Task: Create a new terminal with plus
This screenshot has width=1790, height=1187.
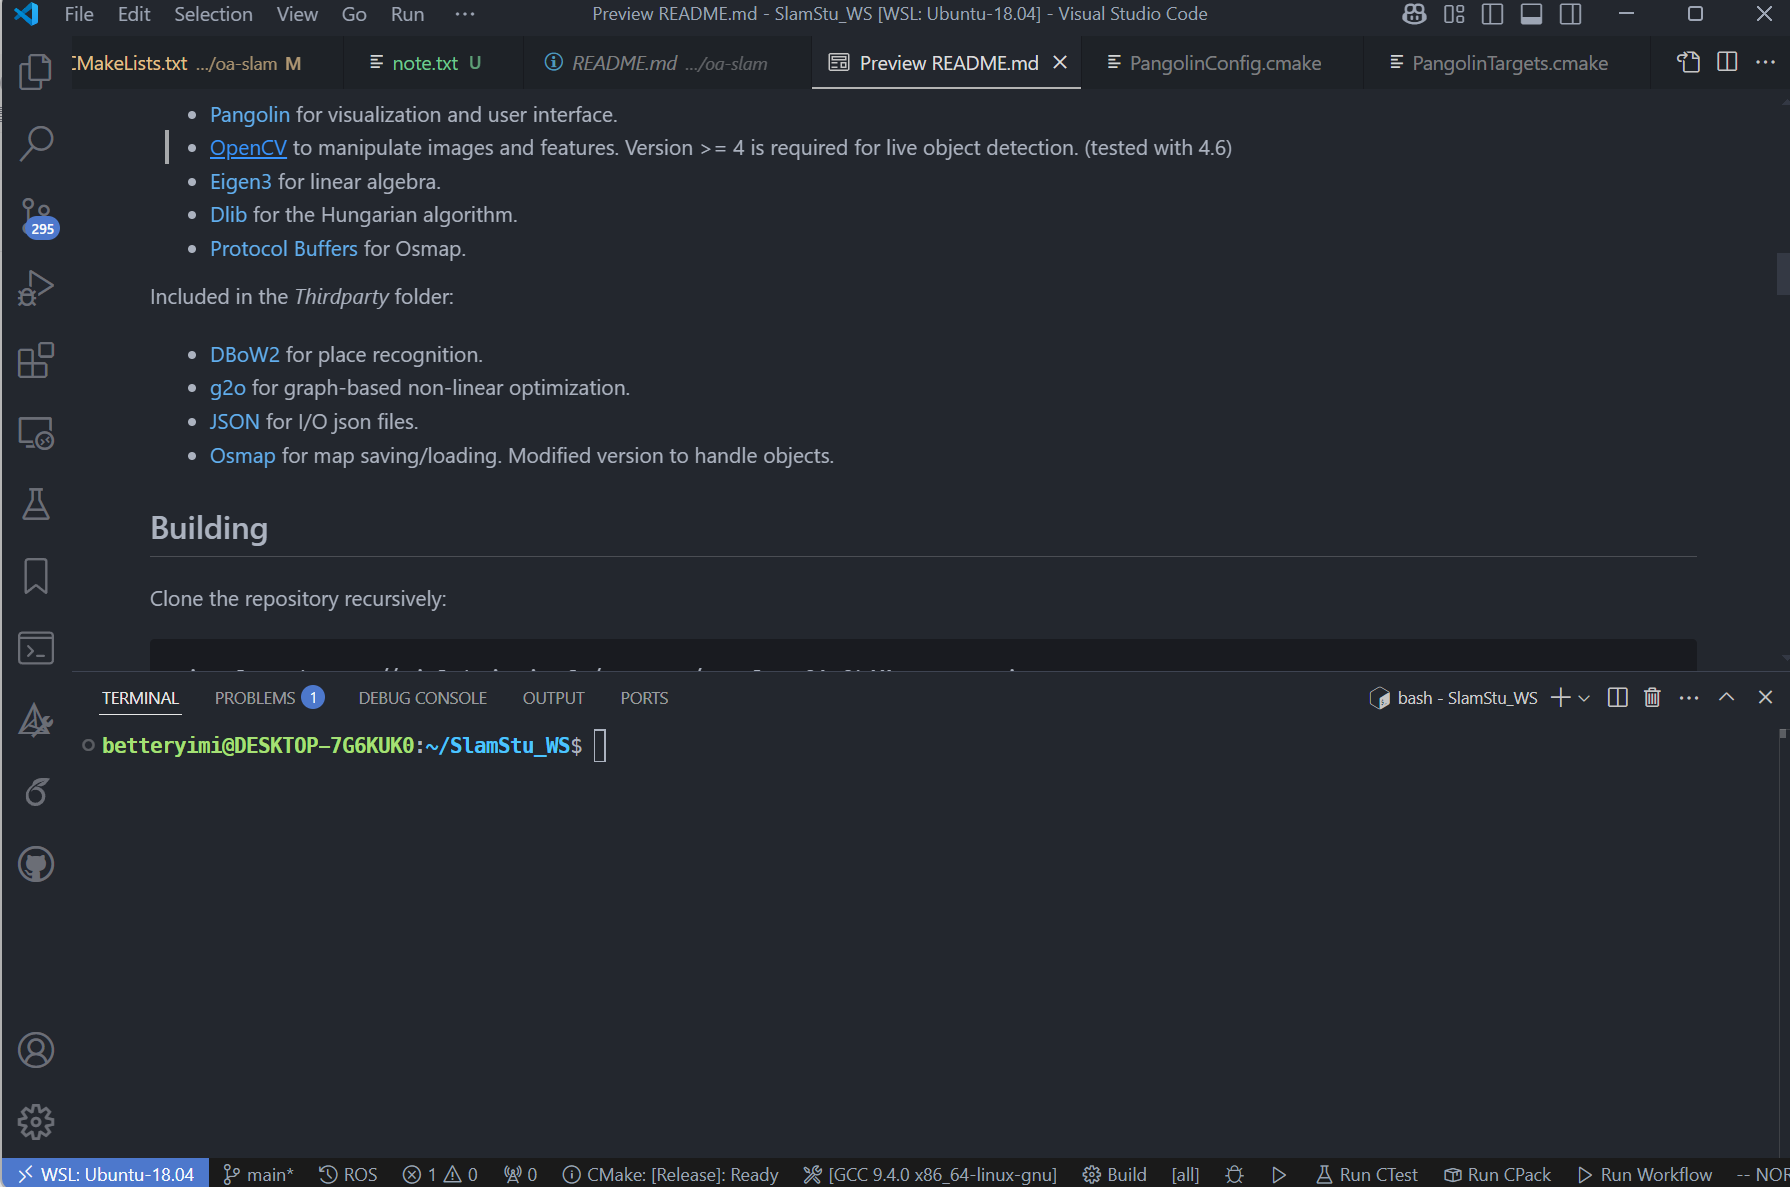Action: [x=1560, y=698]
